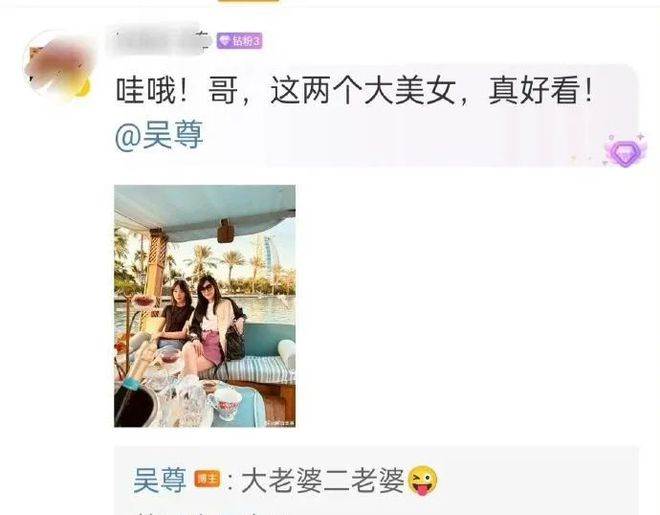Click the purple 钻粉3 fan badge
Image resolution: width=660 pixels, height=515 pixels.
coord(240,41)
